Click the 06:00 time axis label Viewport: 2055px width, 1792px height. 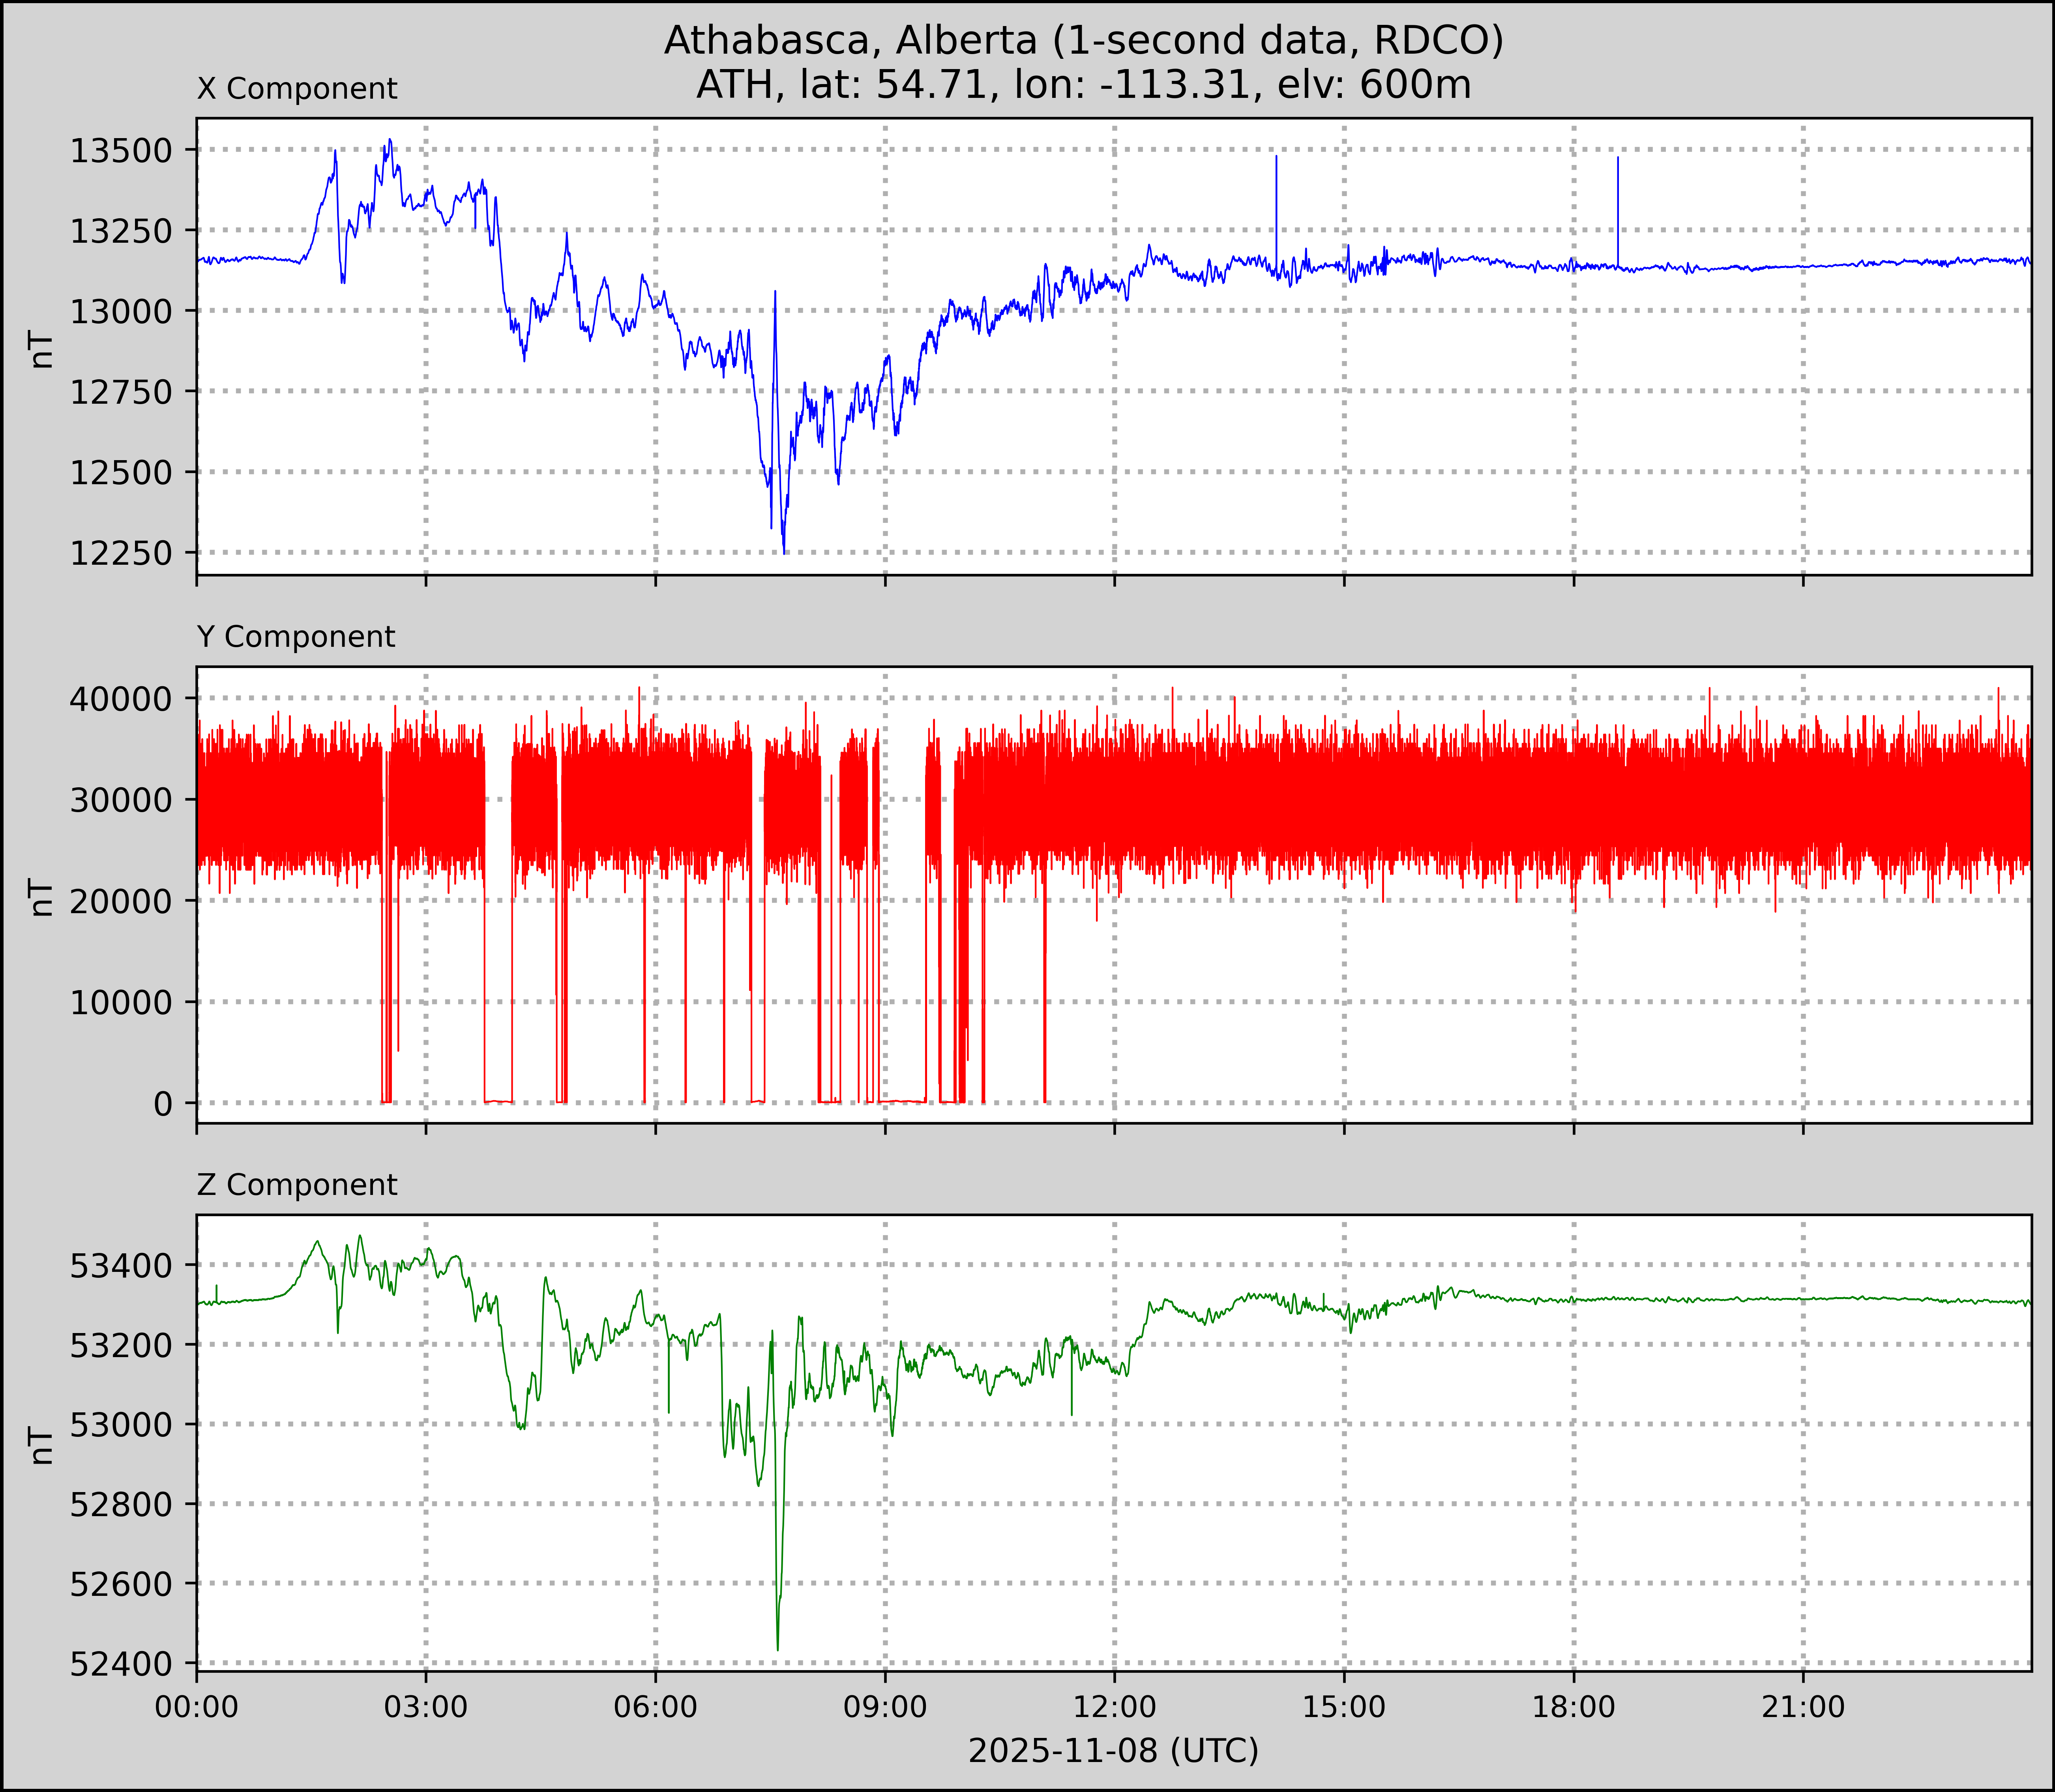656,1707
